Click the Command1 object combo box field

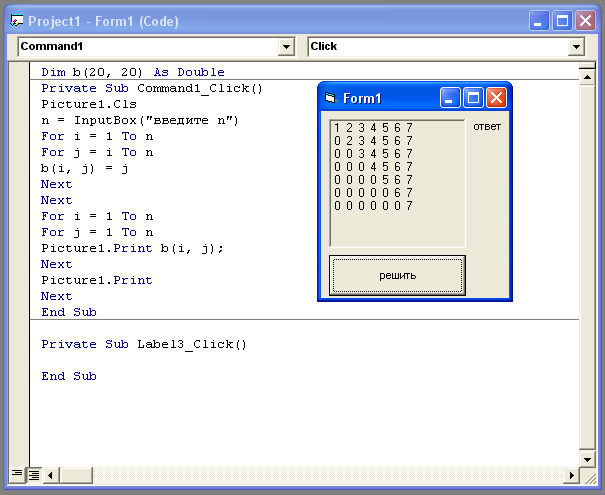(156, 47)
